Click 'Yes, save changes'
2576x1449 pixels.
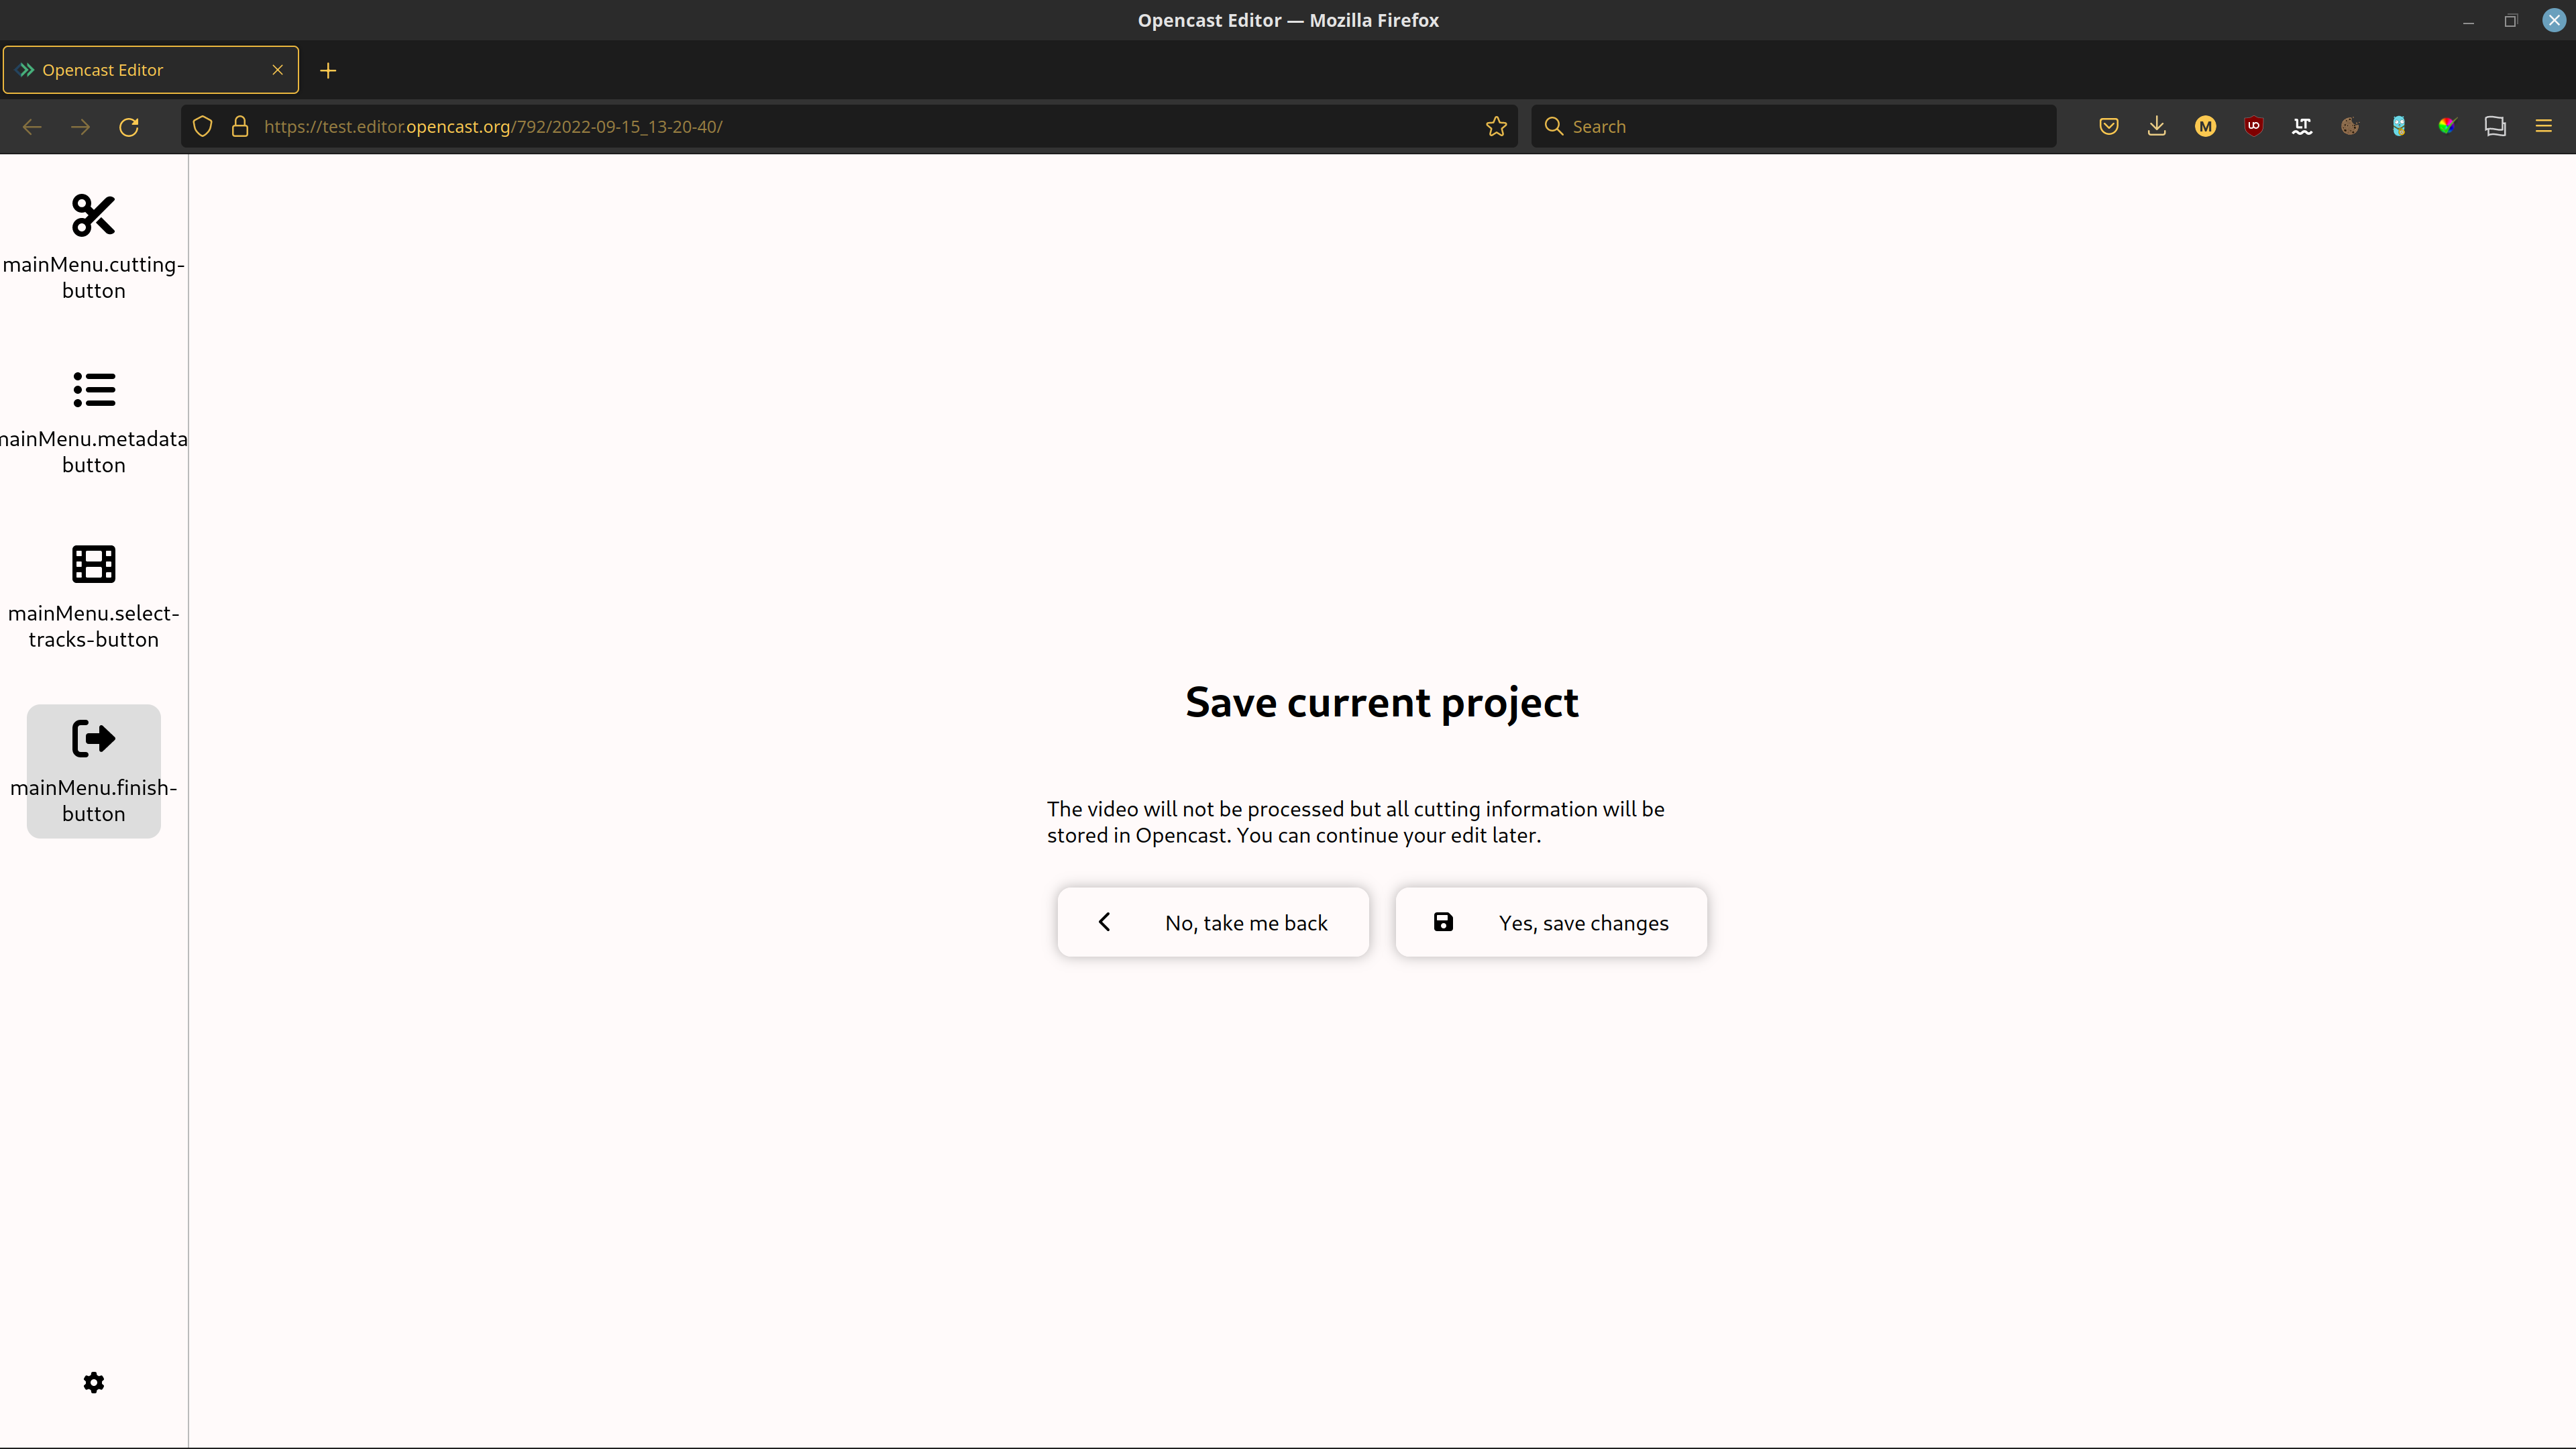(1551, 921)
